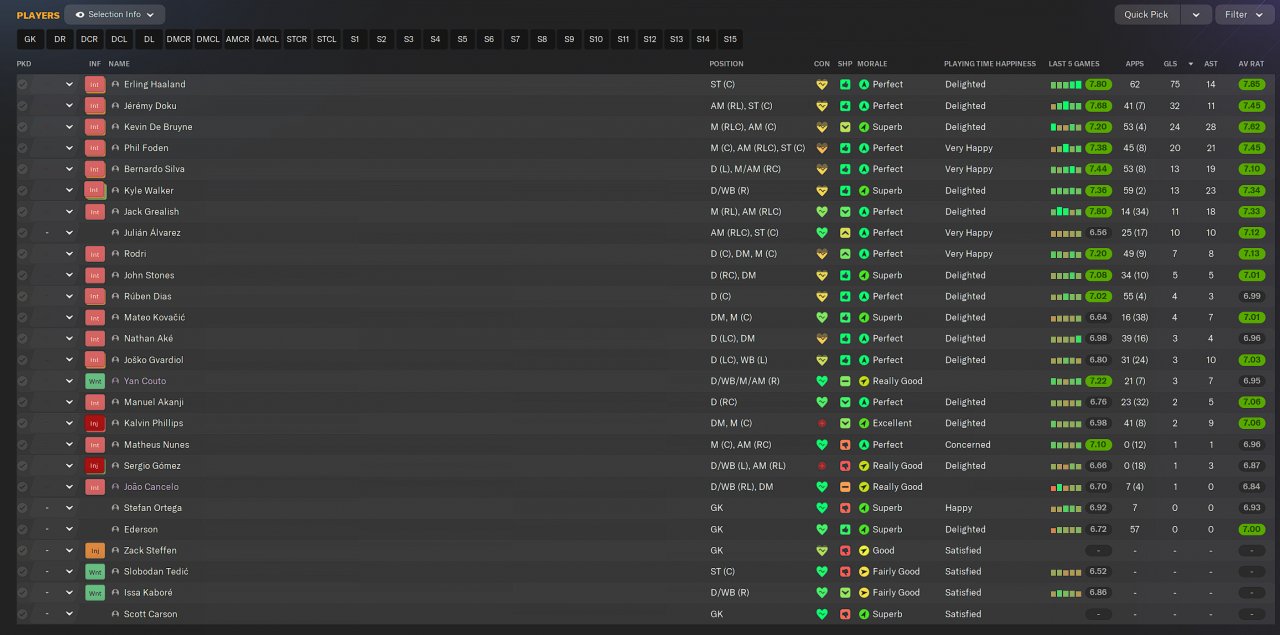The height and width of the screenshot is (635, 1280).
Task: Open Julián Álvarez's player name link
Action: (x=152, y=233)
